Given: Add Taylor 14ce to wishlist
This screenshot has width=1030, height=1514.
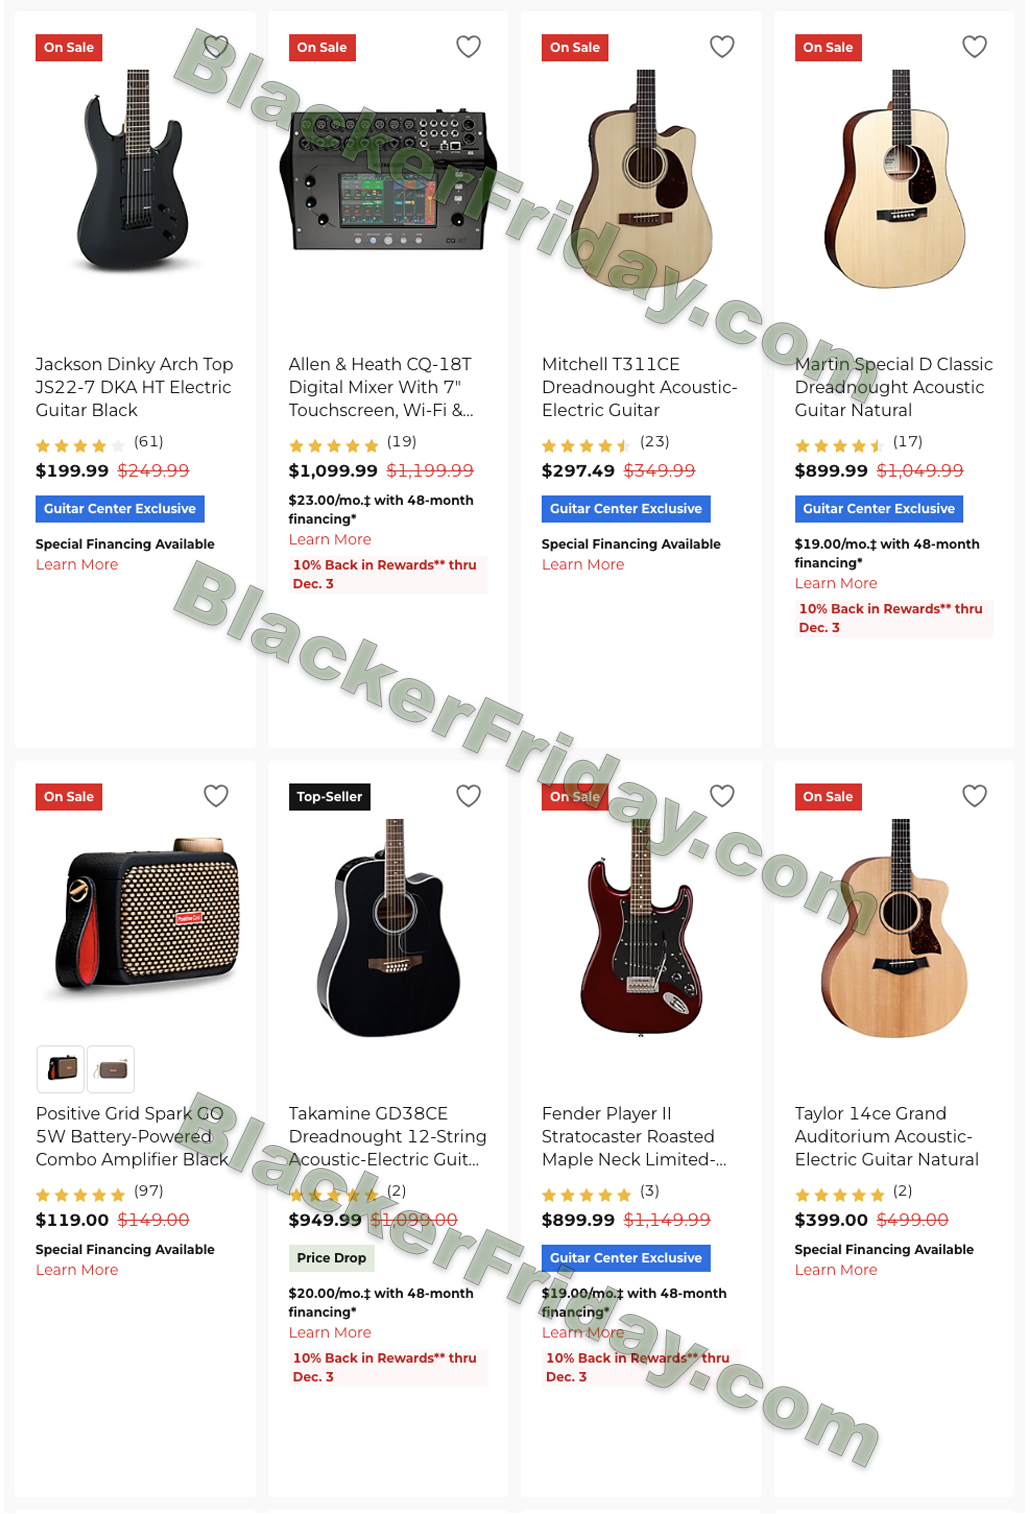Looking at the screenshot, I should pyautogui.click(x=975, y=795).
